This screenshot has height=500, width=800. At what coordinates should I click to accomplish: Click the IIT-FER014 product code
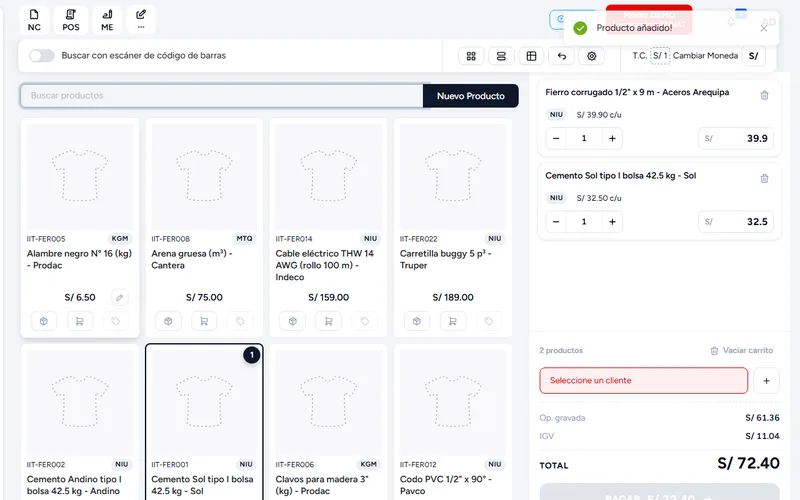(x=294, y=239)
